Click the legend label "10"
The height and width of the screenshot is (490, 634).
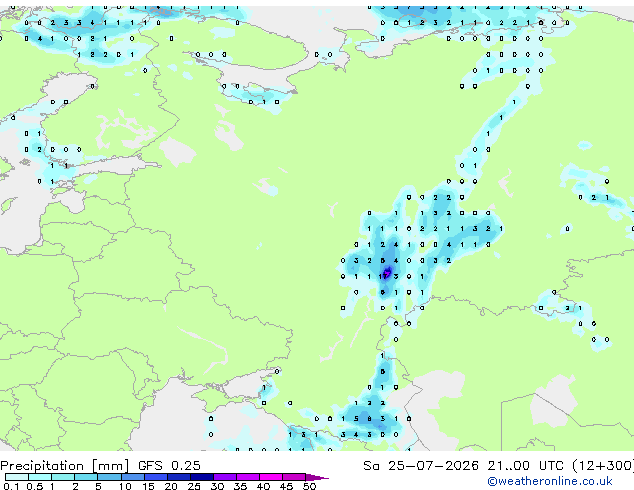coord(125,486)
